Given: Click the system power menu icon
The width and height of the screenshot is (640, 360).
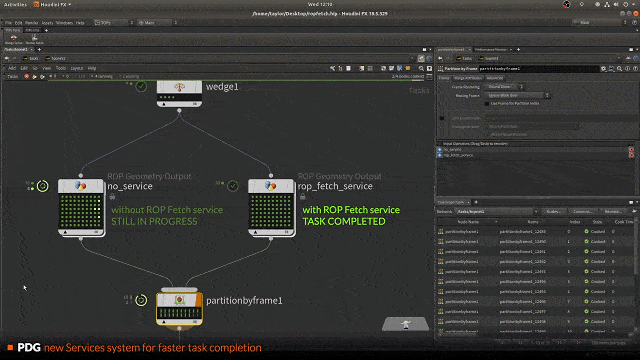Looking at the screenshot, I should point(626,4).
